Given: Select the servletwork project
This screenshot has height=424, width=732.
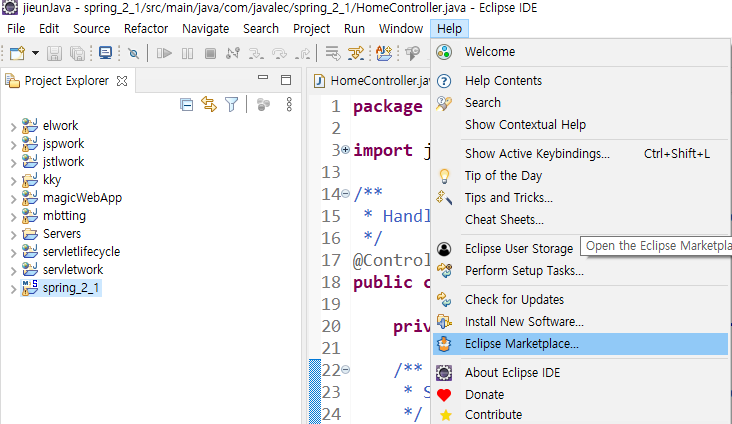Looking at the screenshot, I should tap(73, 270).
